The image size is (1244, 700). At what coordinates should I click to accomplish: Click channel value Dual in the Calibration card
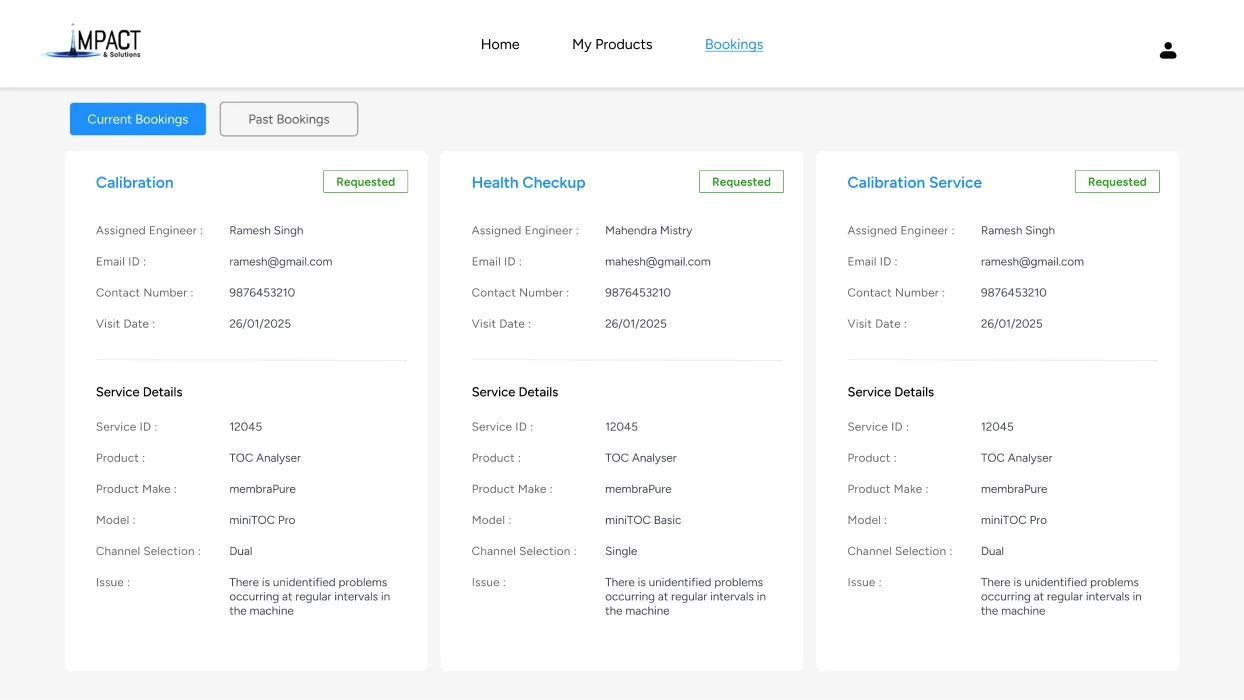click(241, 551)
